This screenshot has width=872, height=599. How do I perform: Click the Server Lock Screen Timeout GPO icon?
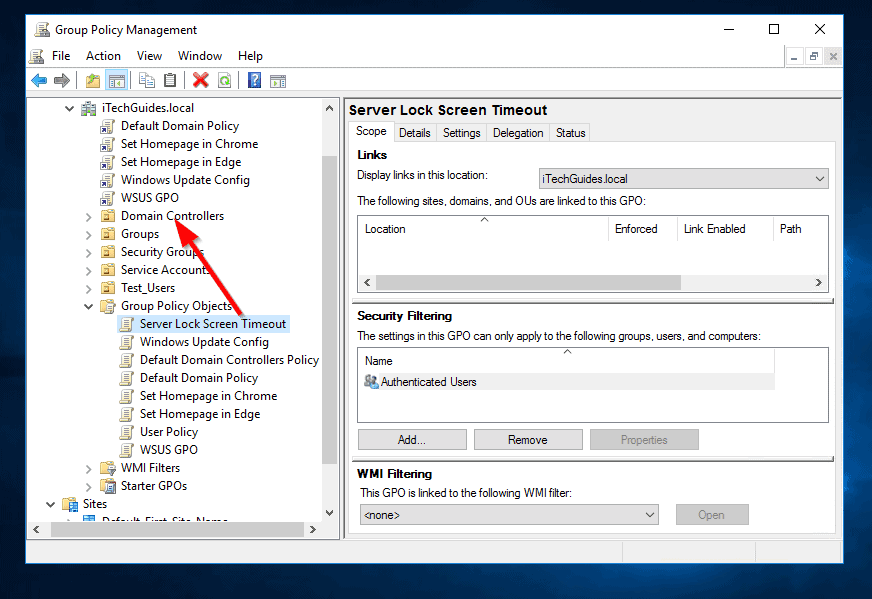pos(127,324)
